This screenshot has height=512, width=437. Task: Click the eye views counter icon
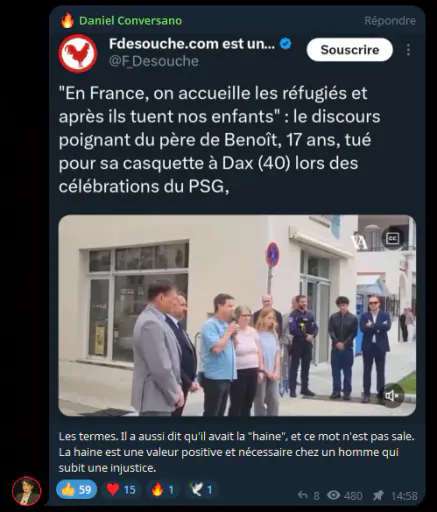tap(333, 495)
